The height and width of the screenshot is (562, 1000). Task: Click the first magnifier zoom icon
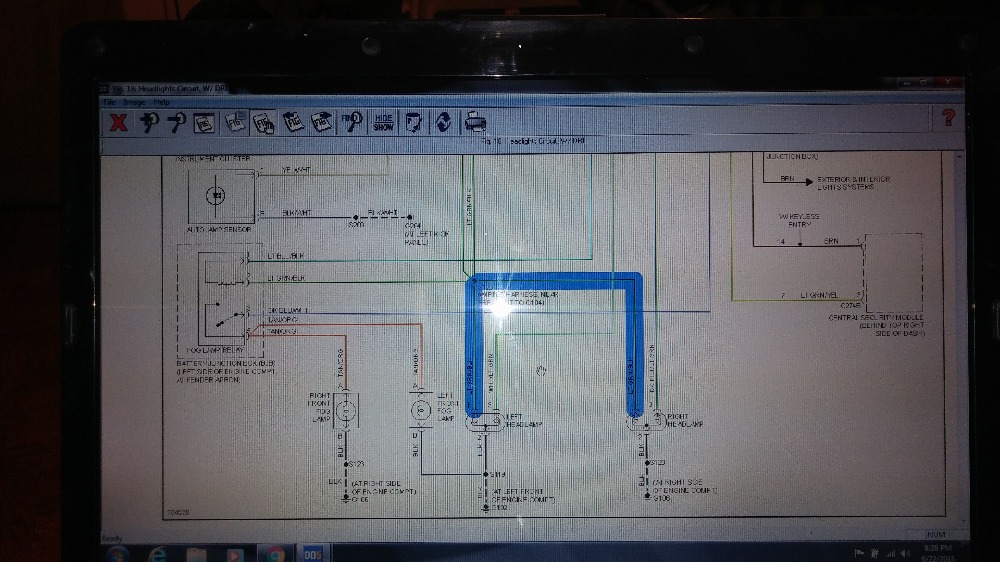tap(149, 122)
